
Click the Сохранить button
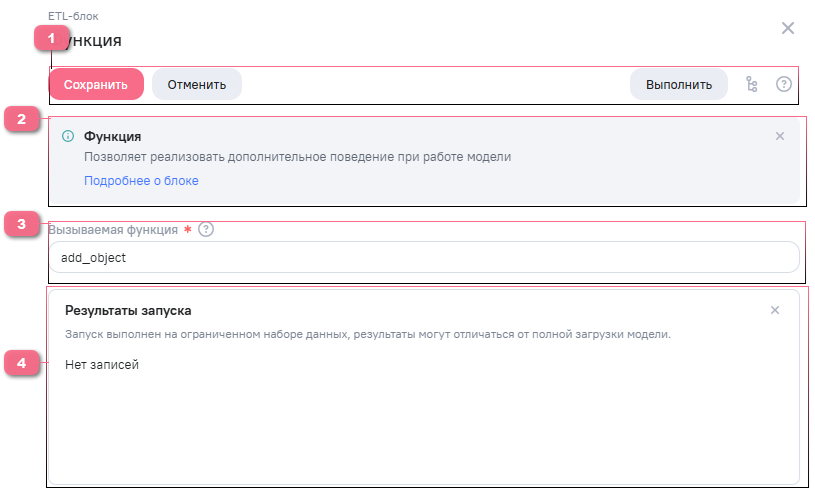96,85
